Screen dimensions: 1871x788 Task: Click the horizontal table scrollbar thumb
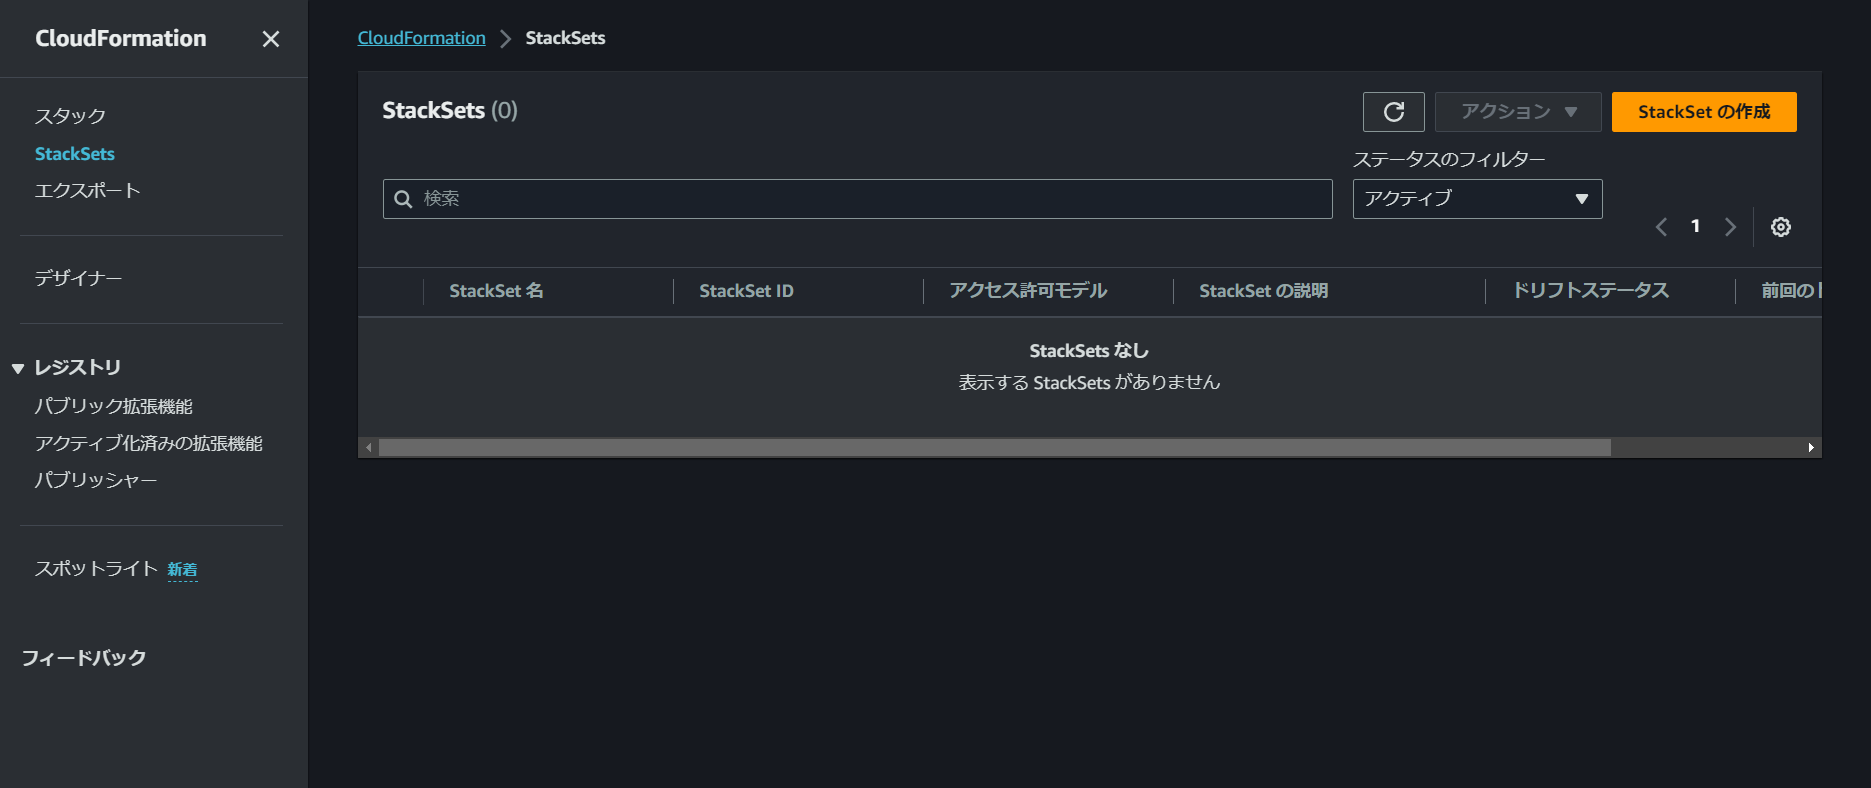coord(994,448)
